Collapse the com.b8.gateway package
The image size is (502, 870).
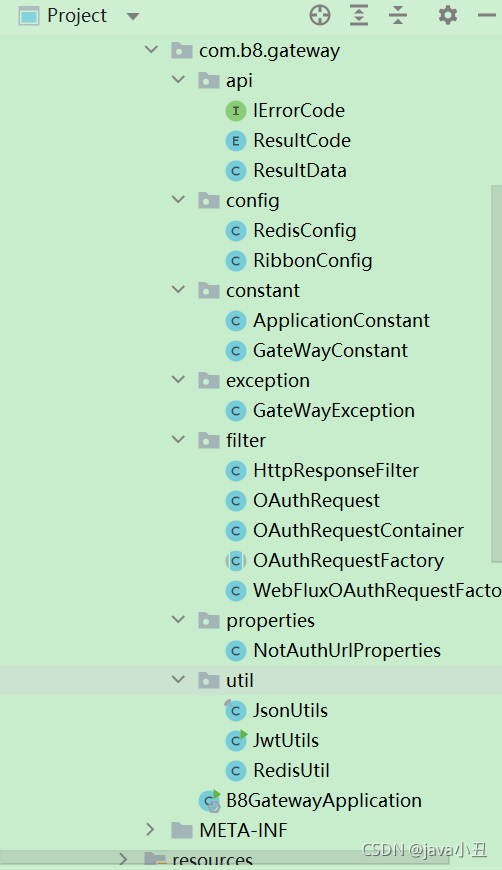(x=151, y=50)
